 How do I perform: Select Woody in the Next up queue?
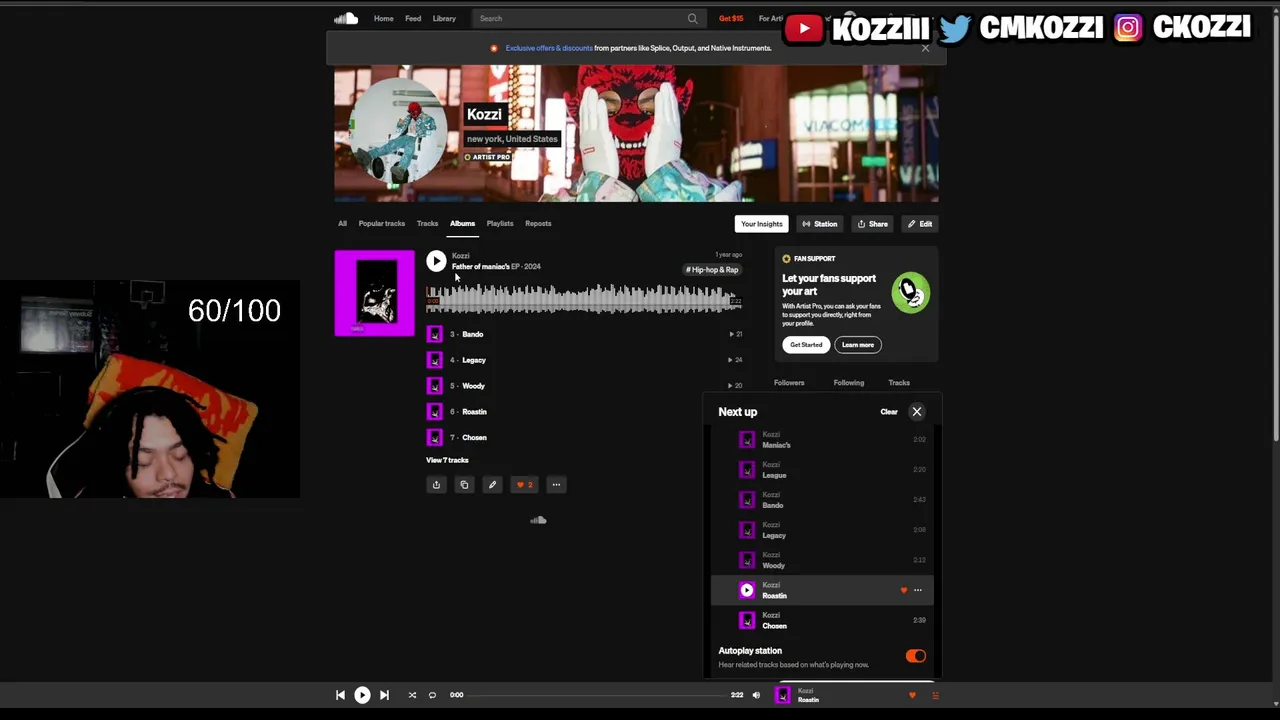click(822, 560)
